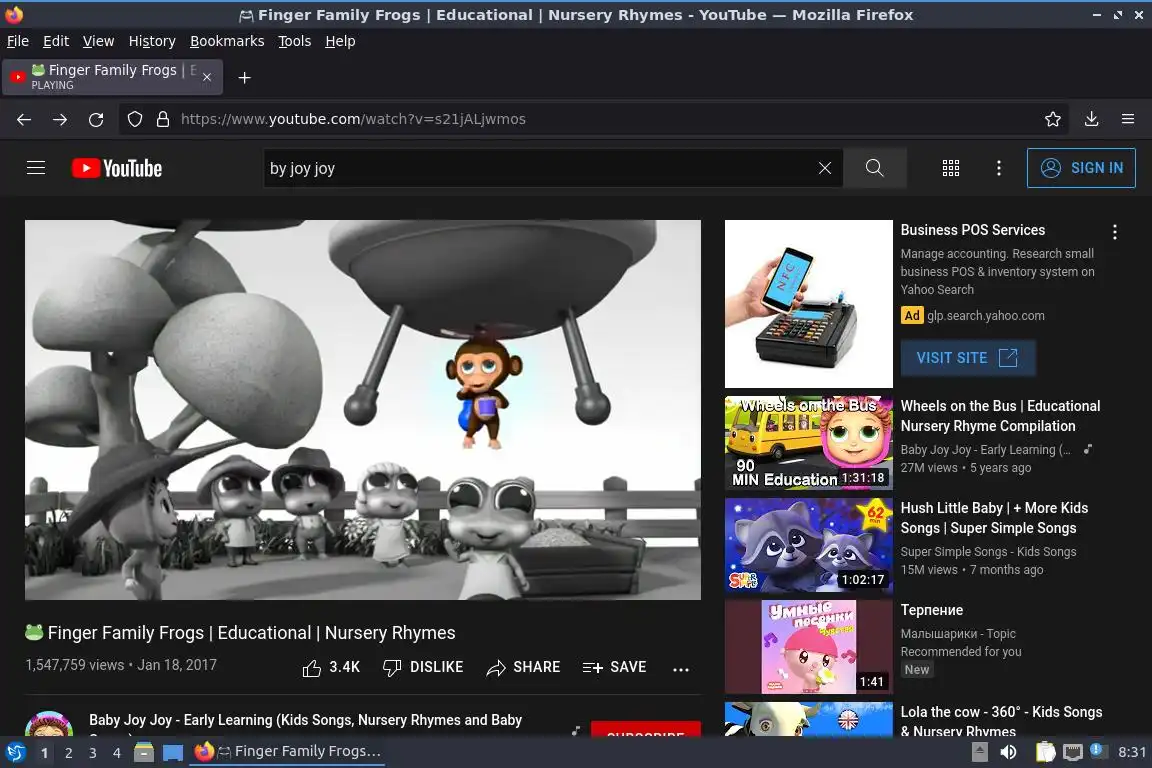Image resolution: width=1152 pixels, height=768 pixels.
Task: Show desktop via taskbar icon
Action: click(x=173, y=753)
